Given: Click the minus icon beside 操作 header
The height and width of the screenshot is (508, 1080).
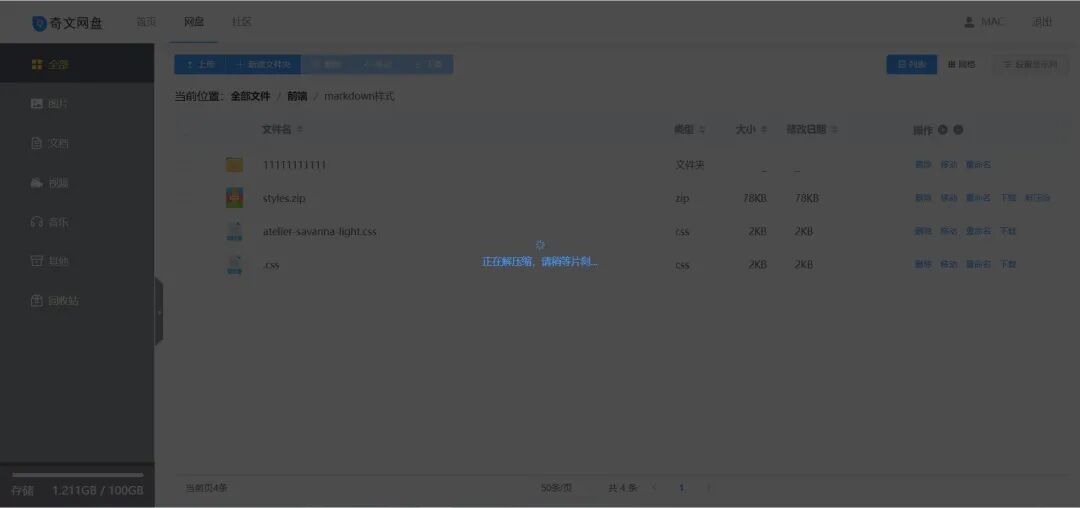Looking at the screenshot, I should click(958, 129).
